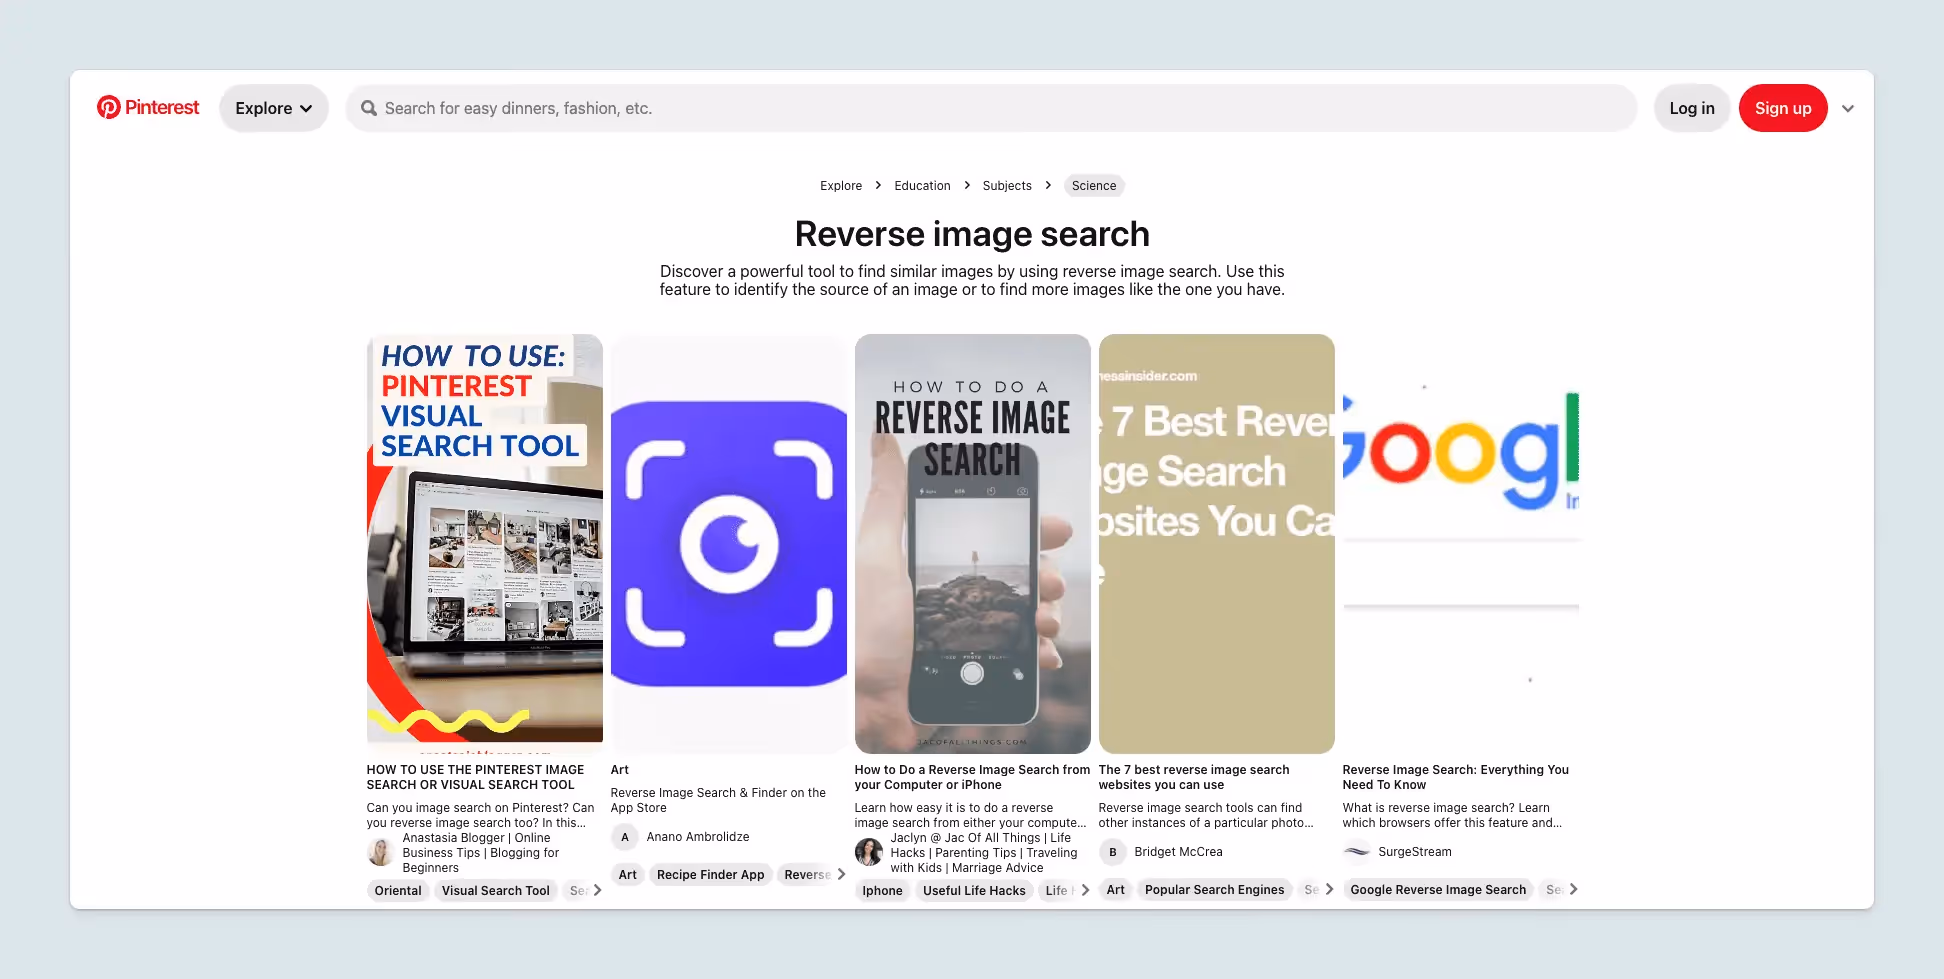Click Anano Ambrolidze's profile avatar
This screenshot has width=1944, height=979.
pos(624,837)
